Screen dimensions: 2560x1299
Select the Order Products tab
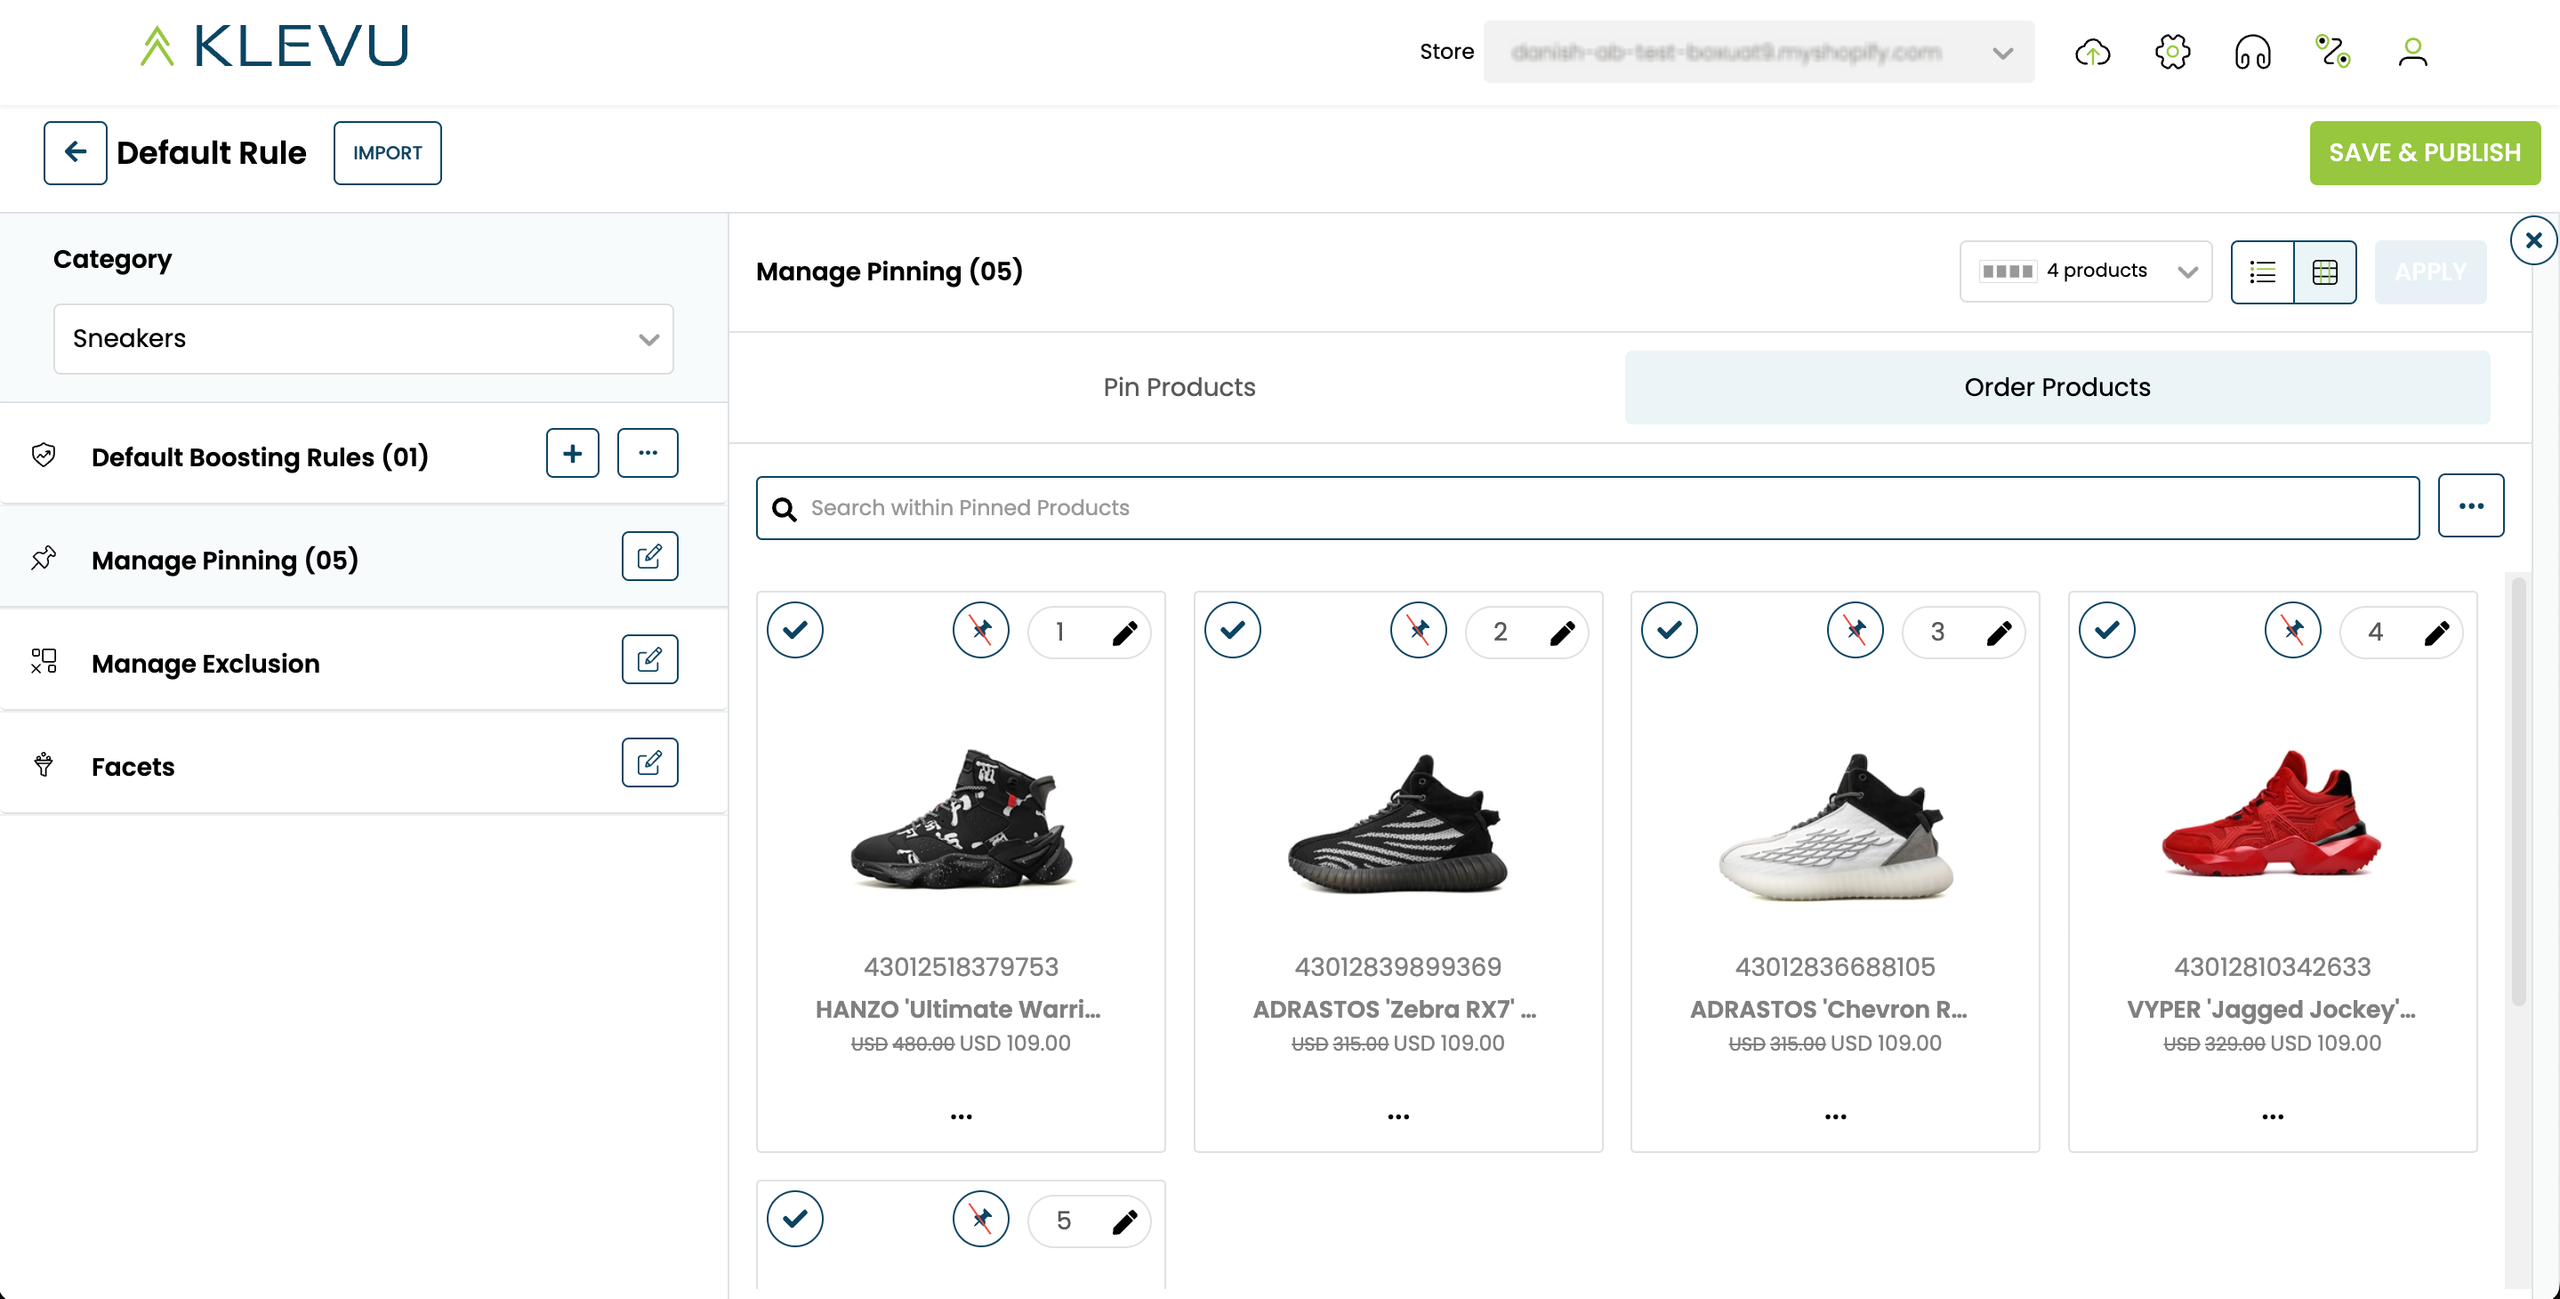tap(2056, 387)
